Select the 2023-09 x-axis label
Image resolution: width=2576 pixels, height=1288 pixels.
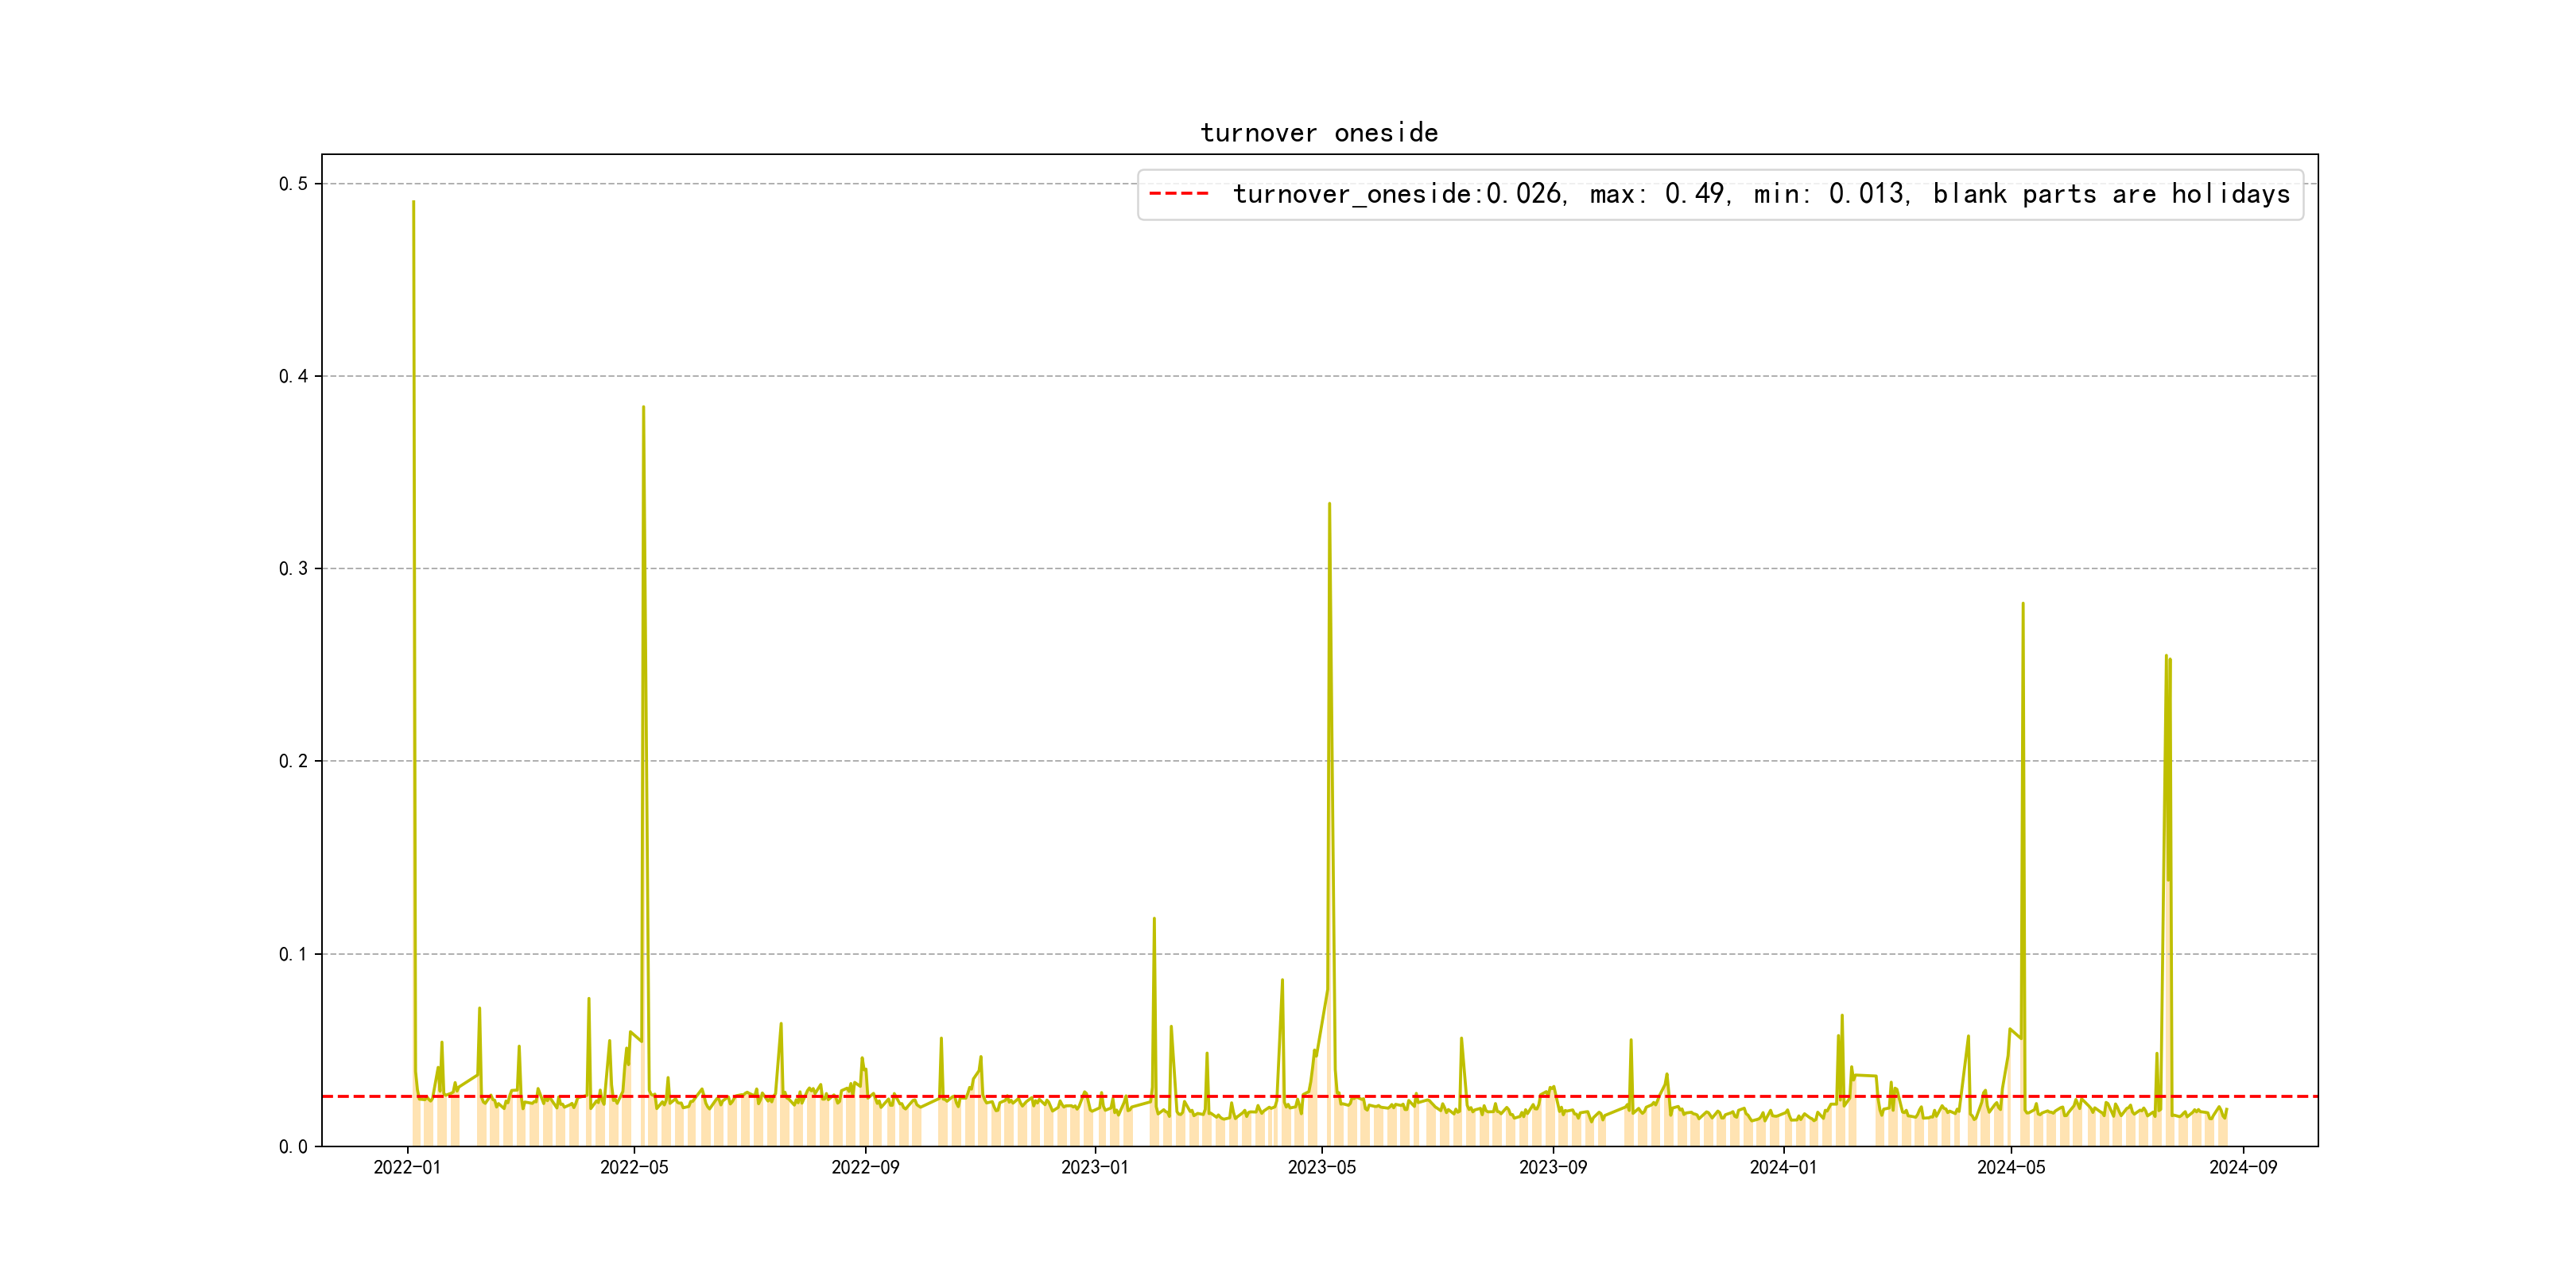point(1552,1167)
